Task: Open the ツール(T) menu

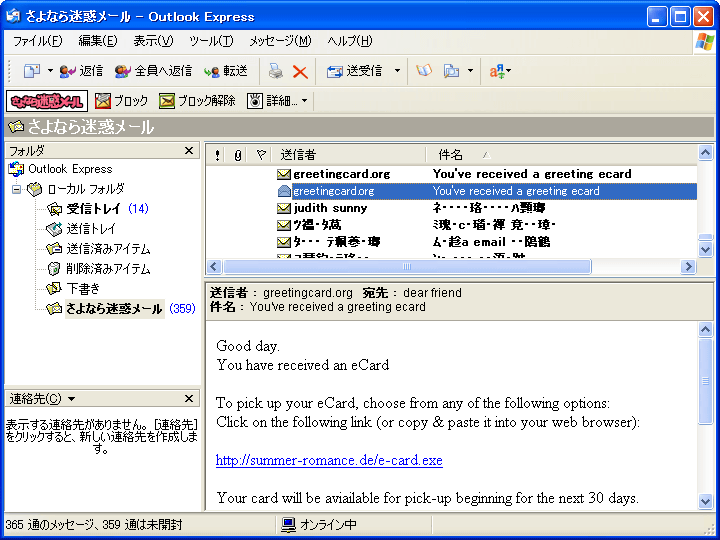Action: (x=211, y=41)
